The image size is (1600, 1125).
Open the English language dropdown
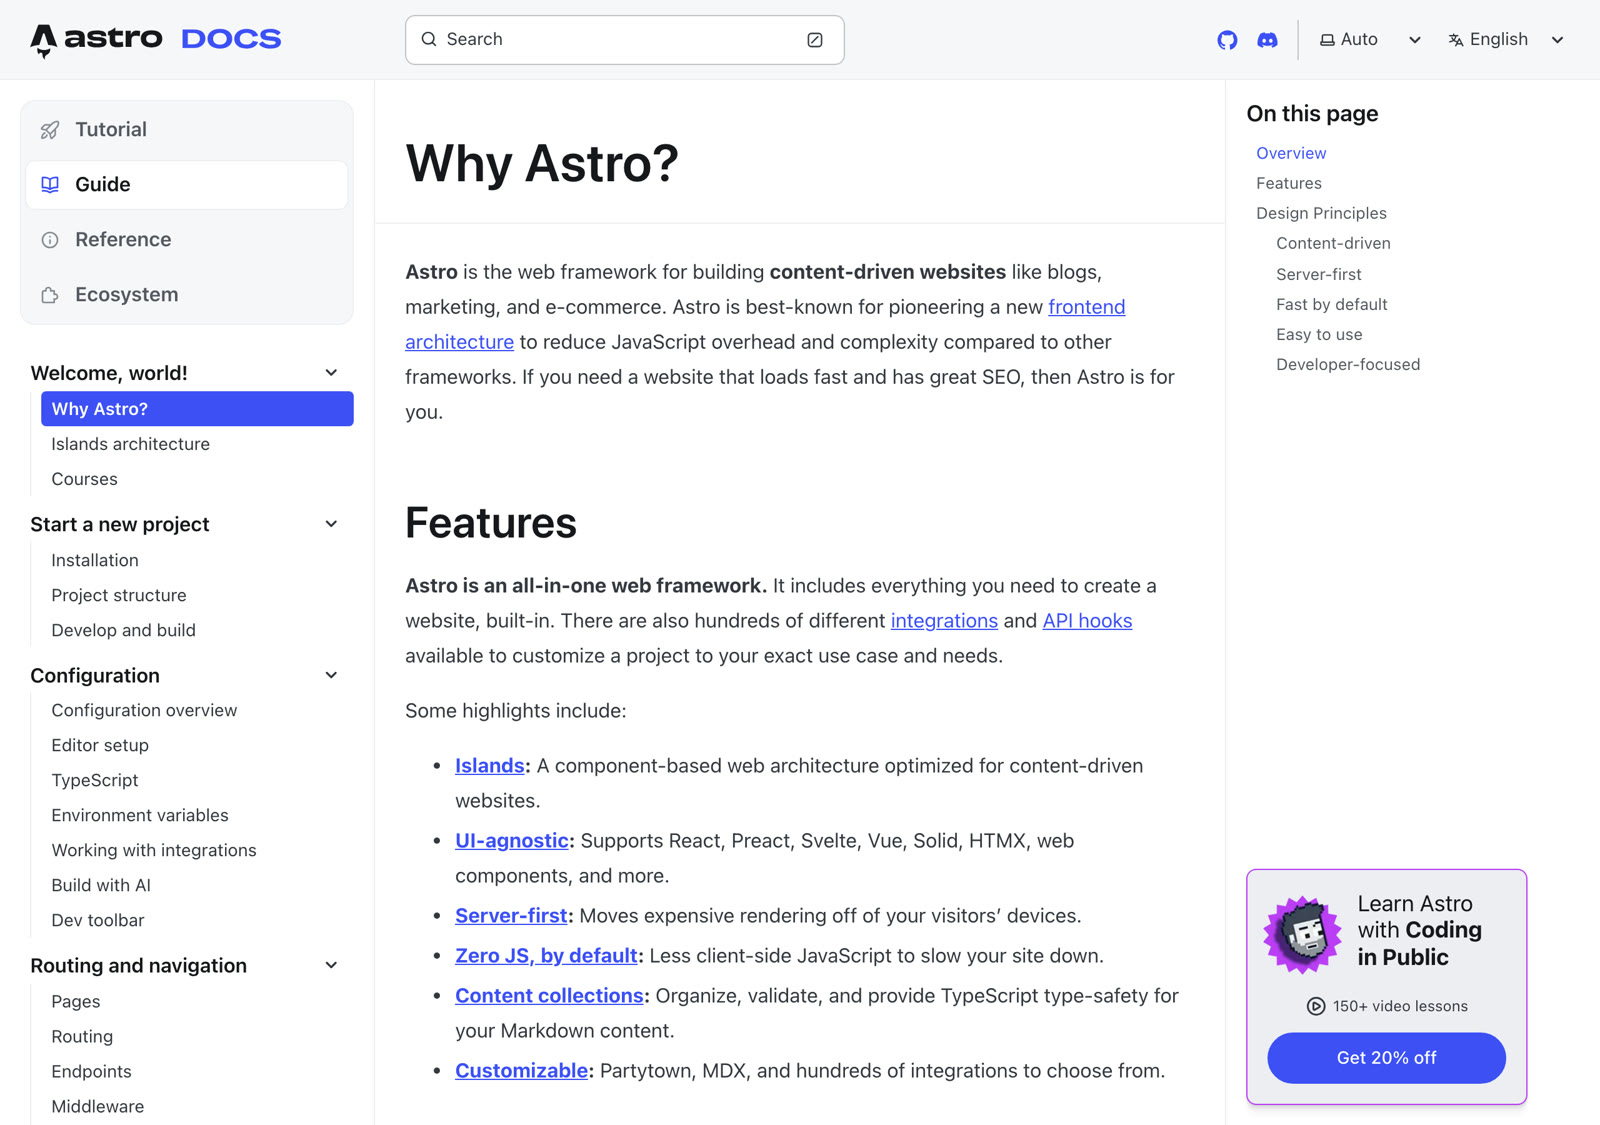1505,40
